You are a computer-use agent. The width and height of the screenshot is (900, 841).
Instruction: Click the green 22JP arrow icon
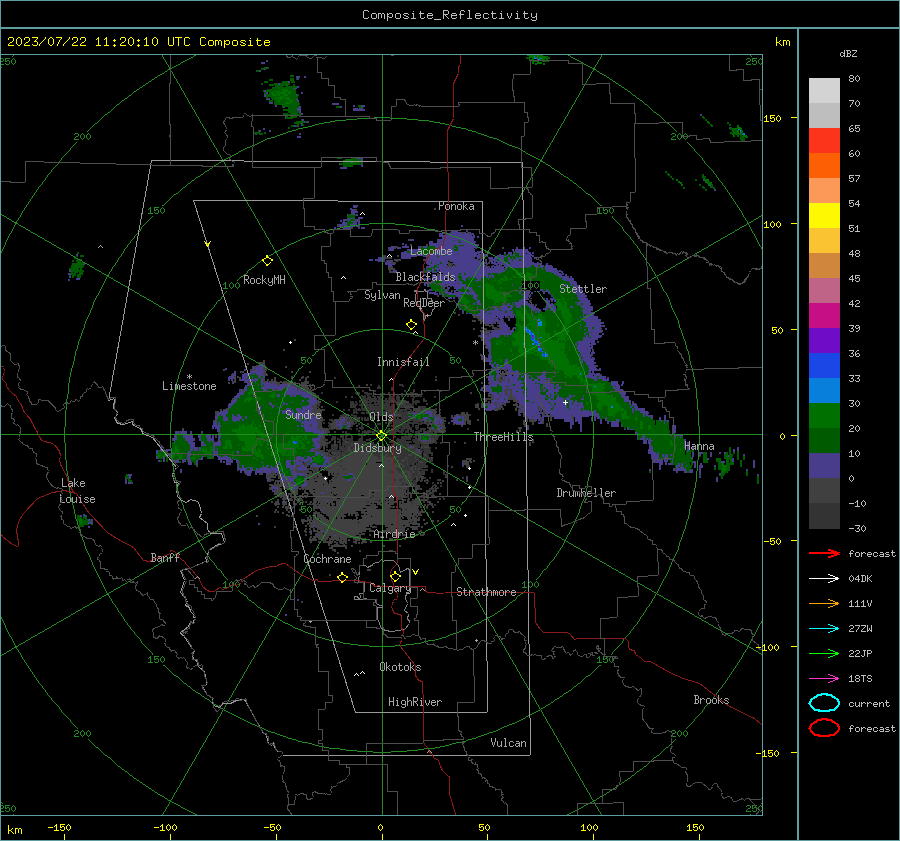[x=824, y=653]
